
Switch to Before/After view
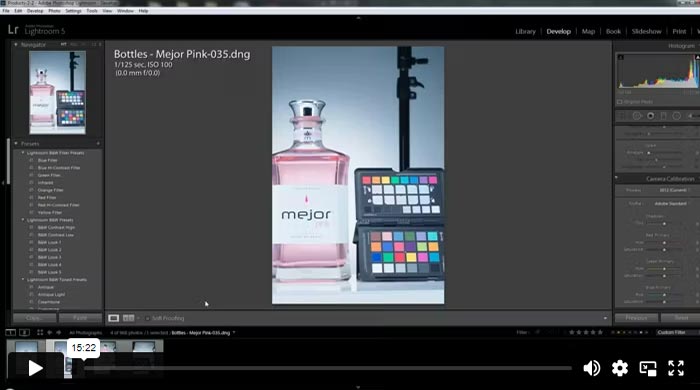129,318
